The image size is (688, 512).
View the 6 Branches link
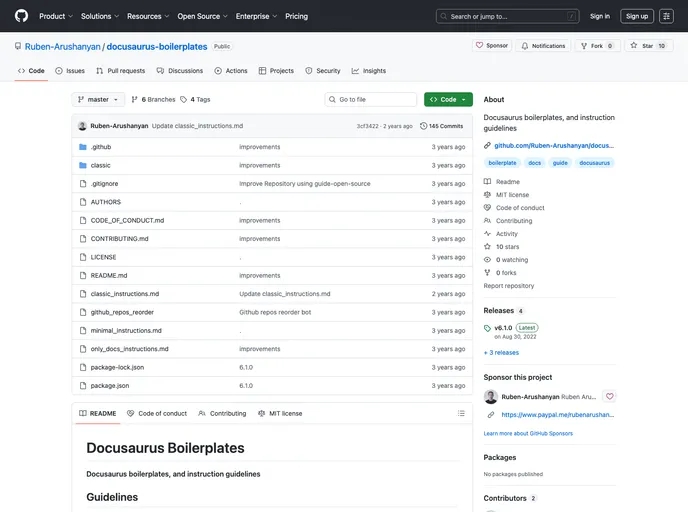(153, 100)
